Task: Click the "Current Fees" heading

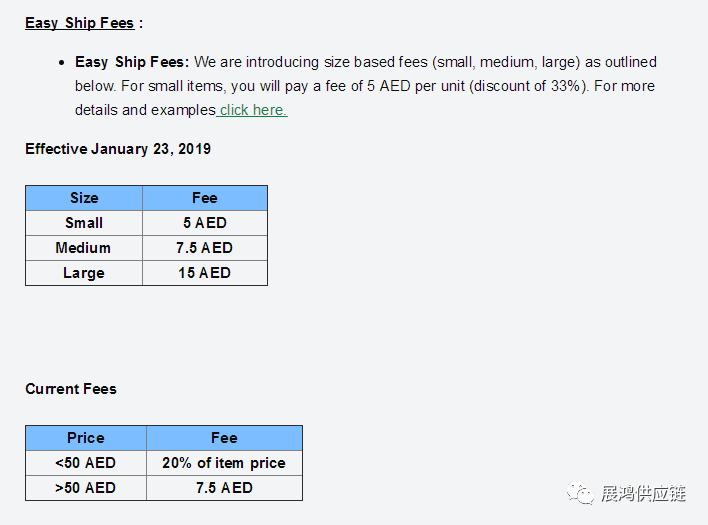Action: (71, 389)
